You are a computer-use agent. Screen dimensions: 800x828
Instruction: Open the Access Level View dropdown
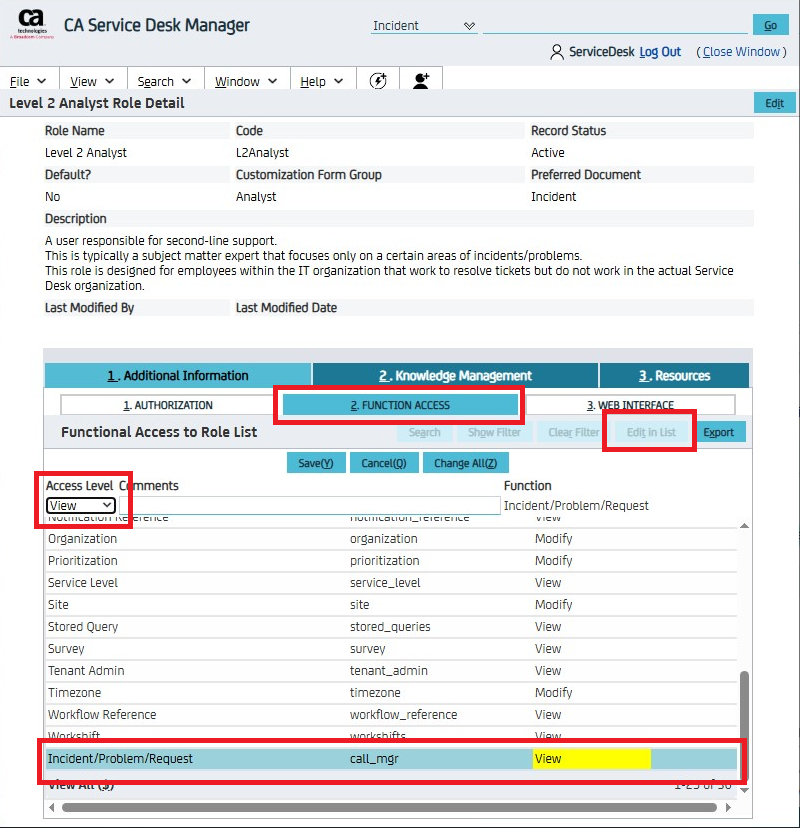81,505
